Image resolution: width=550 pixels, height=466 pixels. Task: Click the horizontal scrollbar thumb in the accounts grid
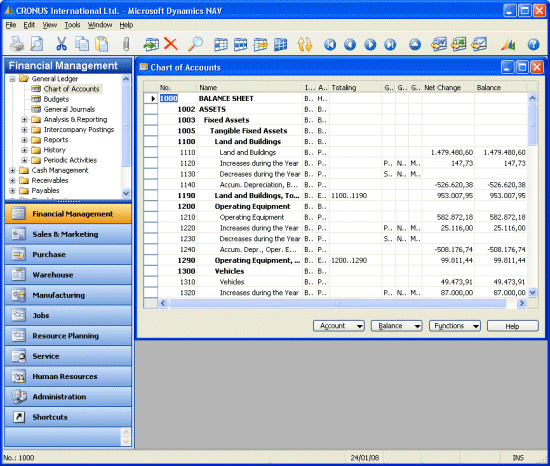point(337,303)
